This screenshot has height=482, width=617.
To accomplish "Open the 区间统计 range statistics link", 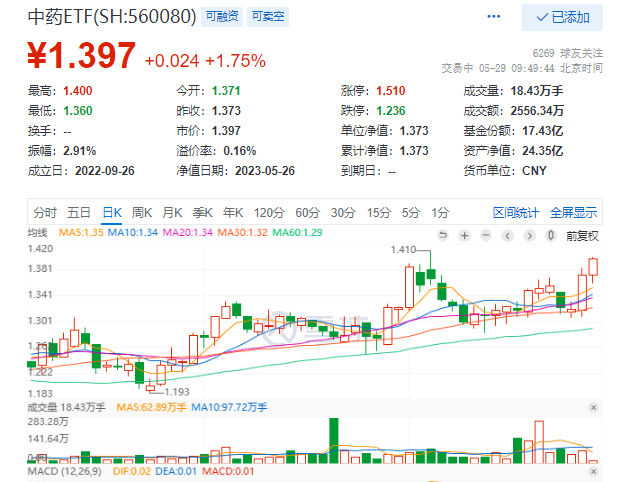I will coord(516,213).
